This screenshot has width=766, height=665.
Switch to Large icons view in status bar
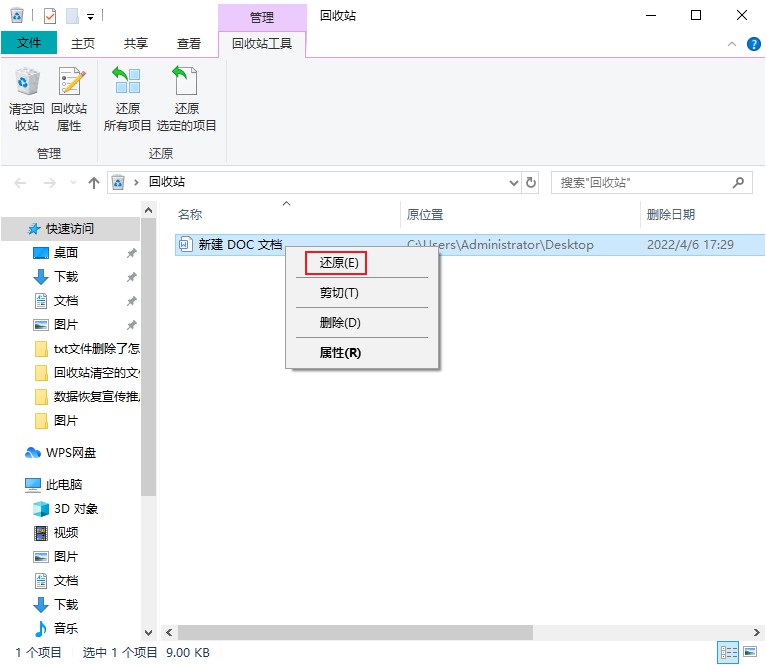tap(750, 652)
